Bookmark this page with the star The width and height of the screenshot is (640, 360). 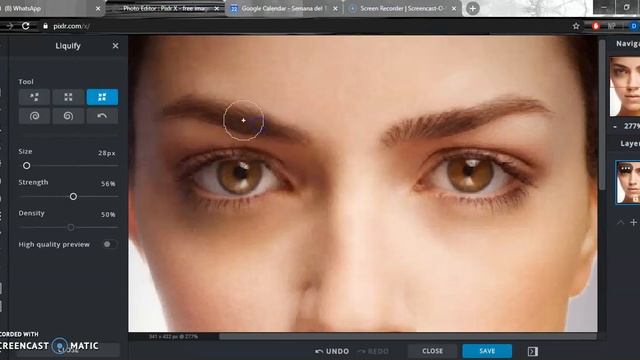coord(576,26)
